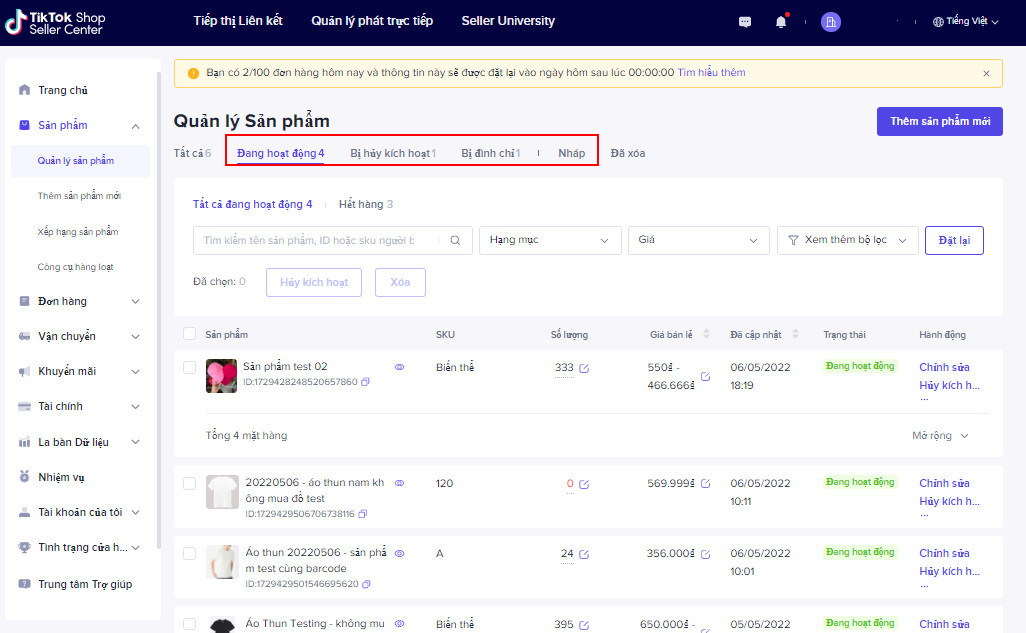Open the Đã xóa tab

[x=627, y=153]
